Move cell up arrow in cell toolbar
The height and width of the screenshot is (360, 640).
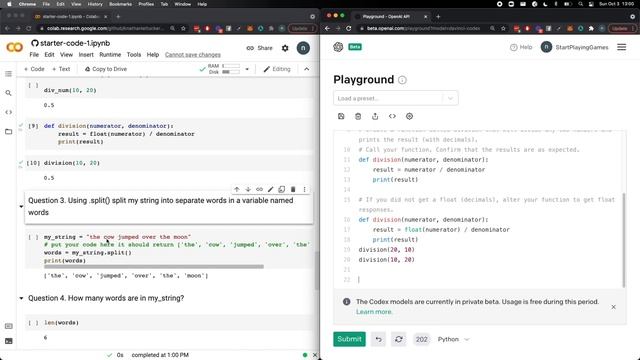(237, 189)
